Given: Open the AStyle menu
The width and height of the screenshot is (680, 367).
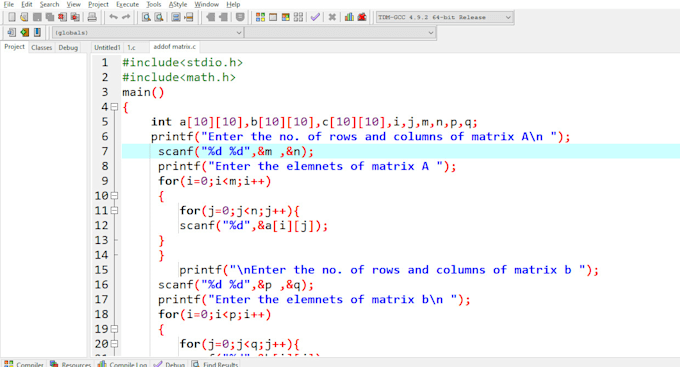Looking at the screenshot, I should 178,4.
